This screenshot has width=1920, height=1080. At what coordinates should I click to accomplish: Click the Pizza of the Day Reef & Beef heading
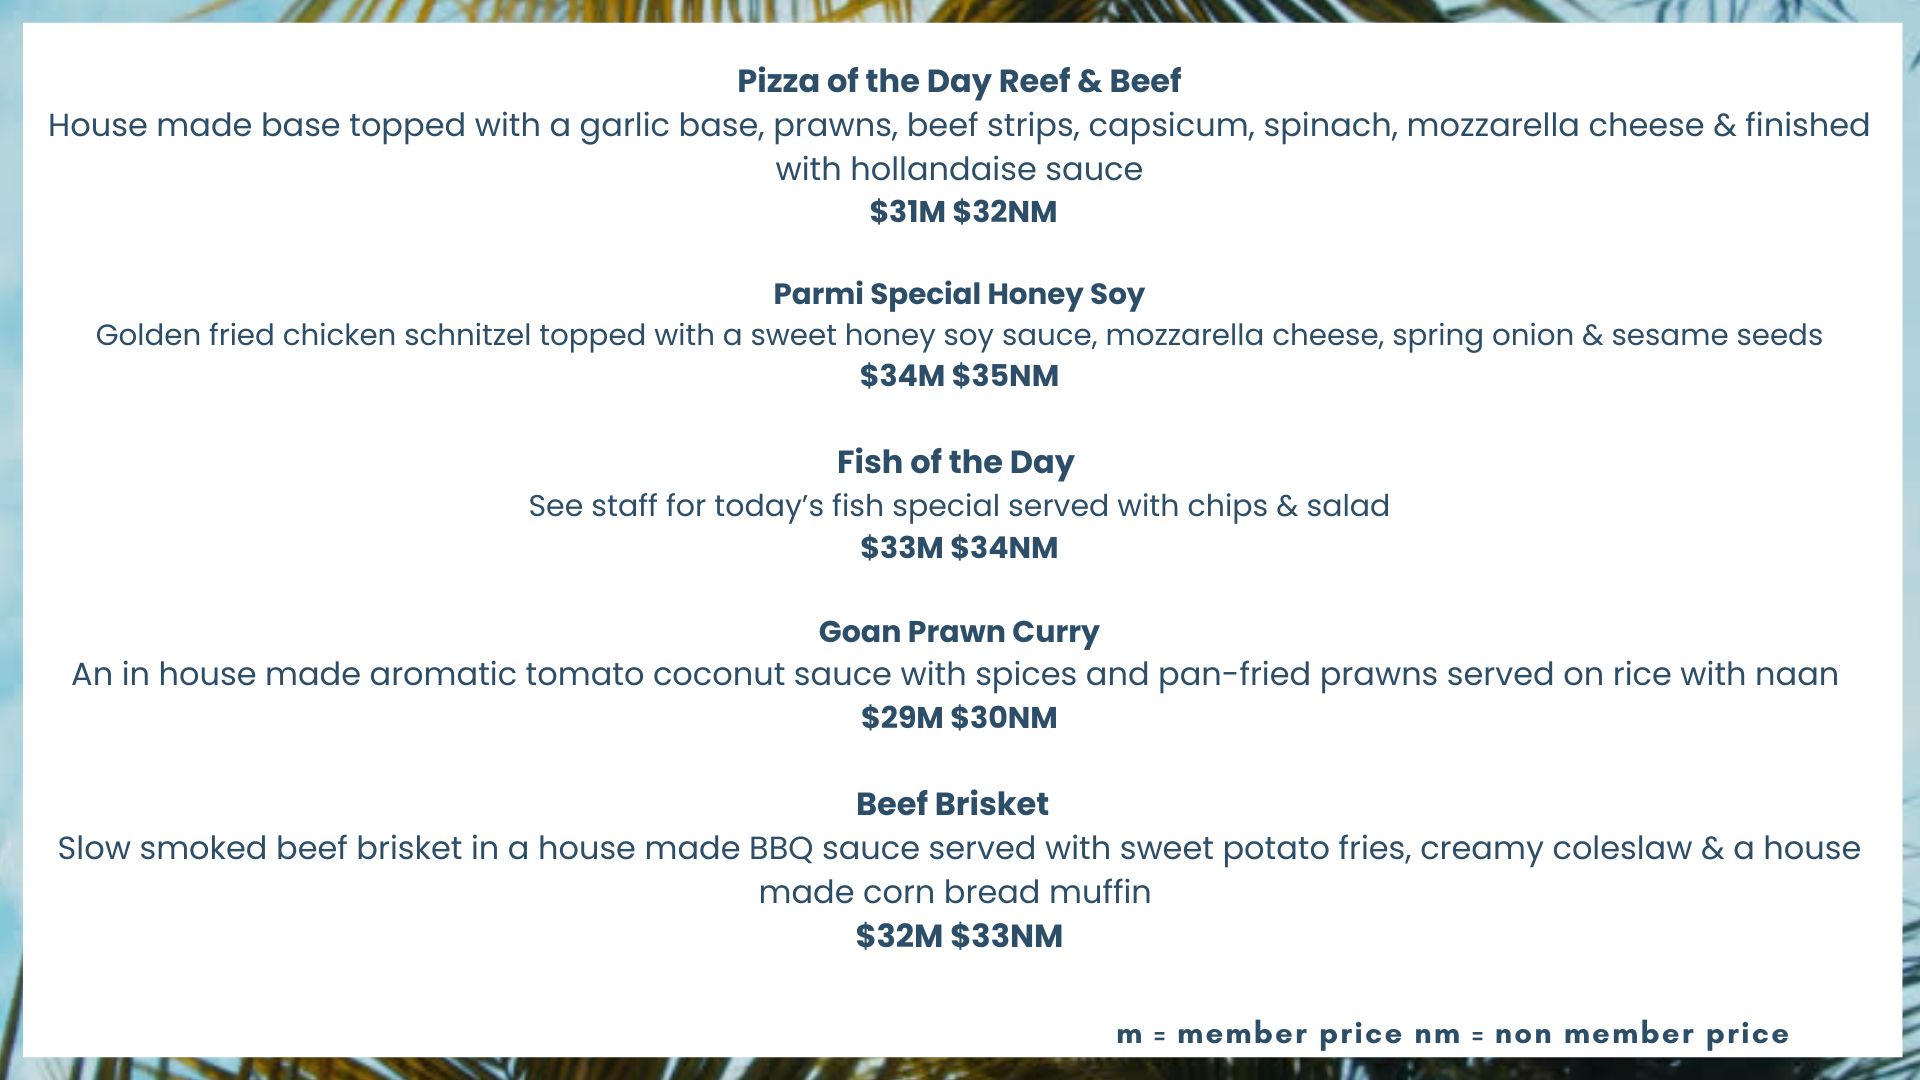959,81
